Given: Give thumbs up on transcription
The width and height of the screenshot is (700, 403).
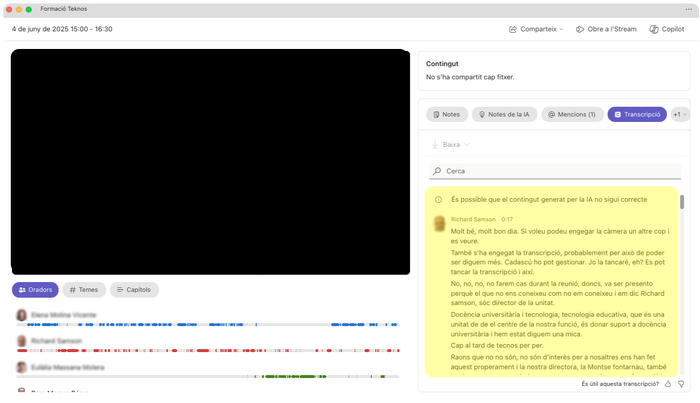Looking at the screenshot, I should [x=668, y=384].
